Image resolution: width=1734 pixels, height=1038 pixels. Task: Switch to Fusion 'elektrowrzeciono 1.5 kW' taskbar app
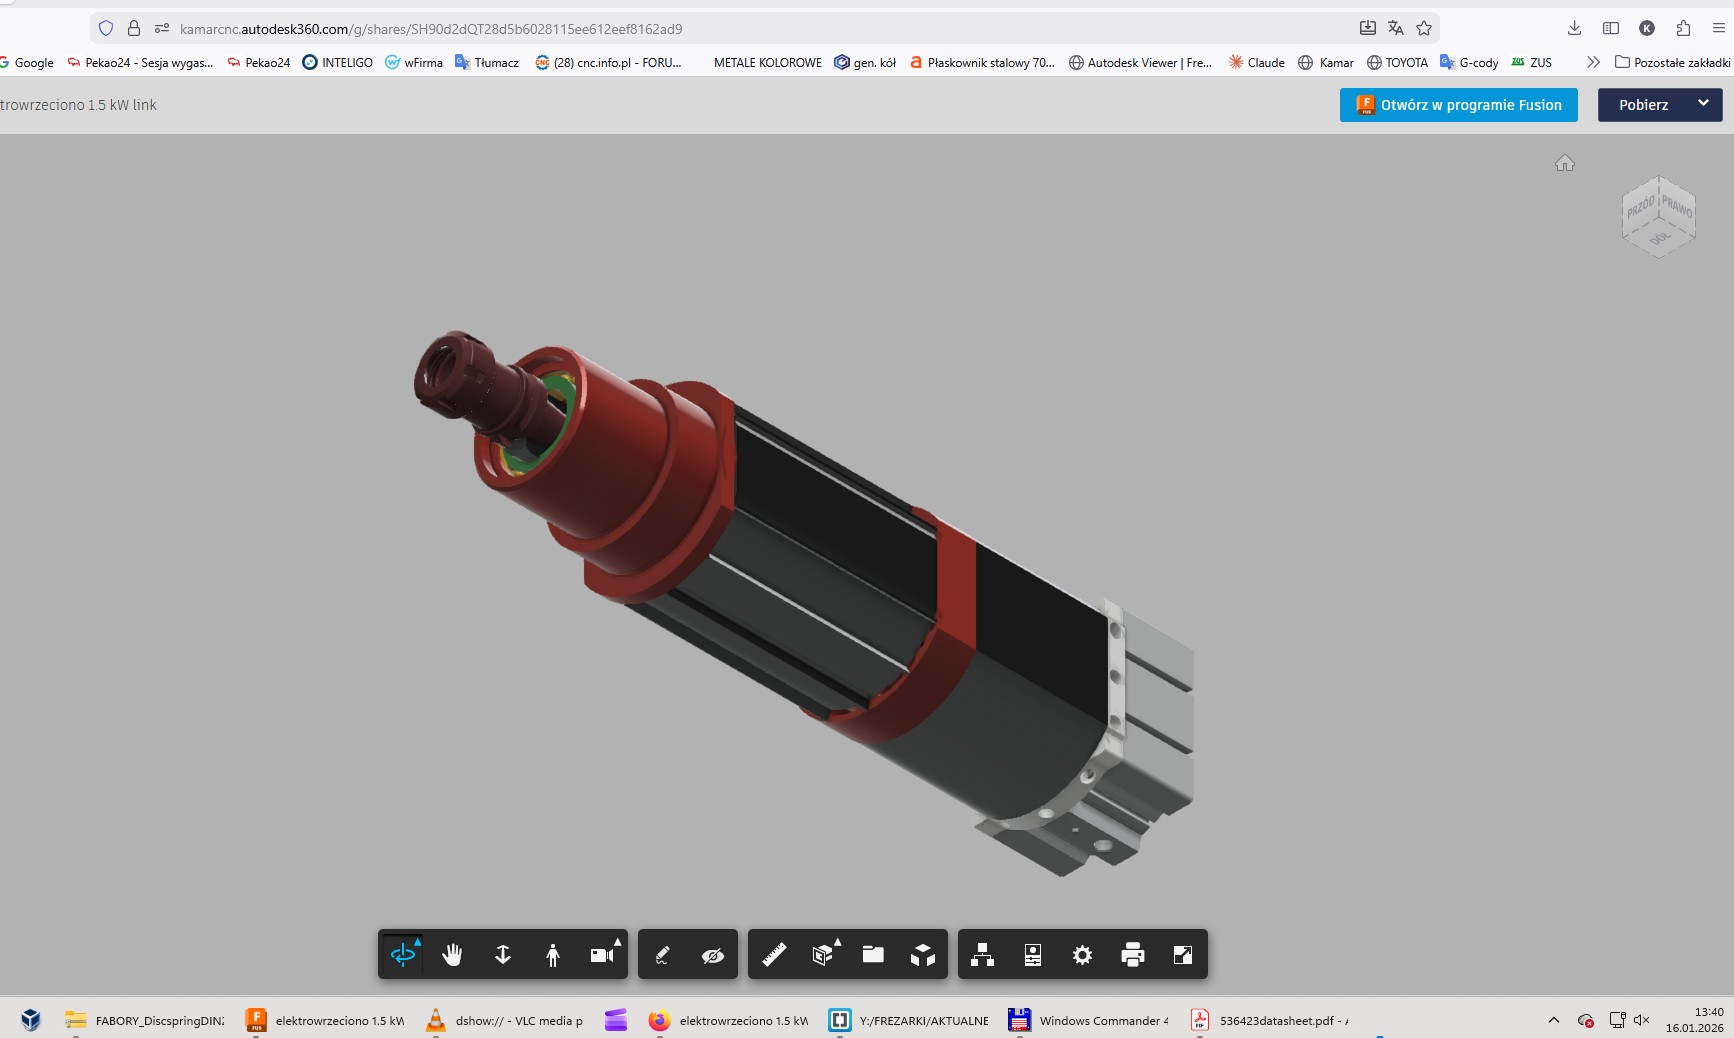tap(325, 1020)
